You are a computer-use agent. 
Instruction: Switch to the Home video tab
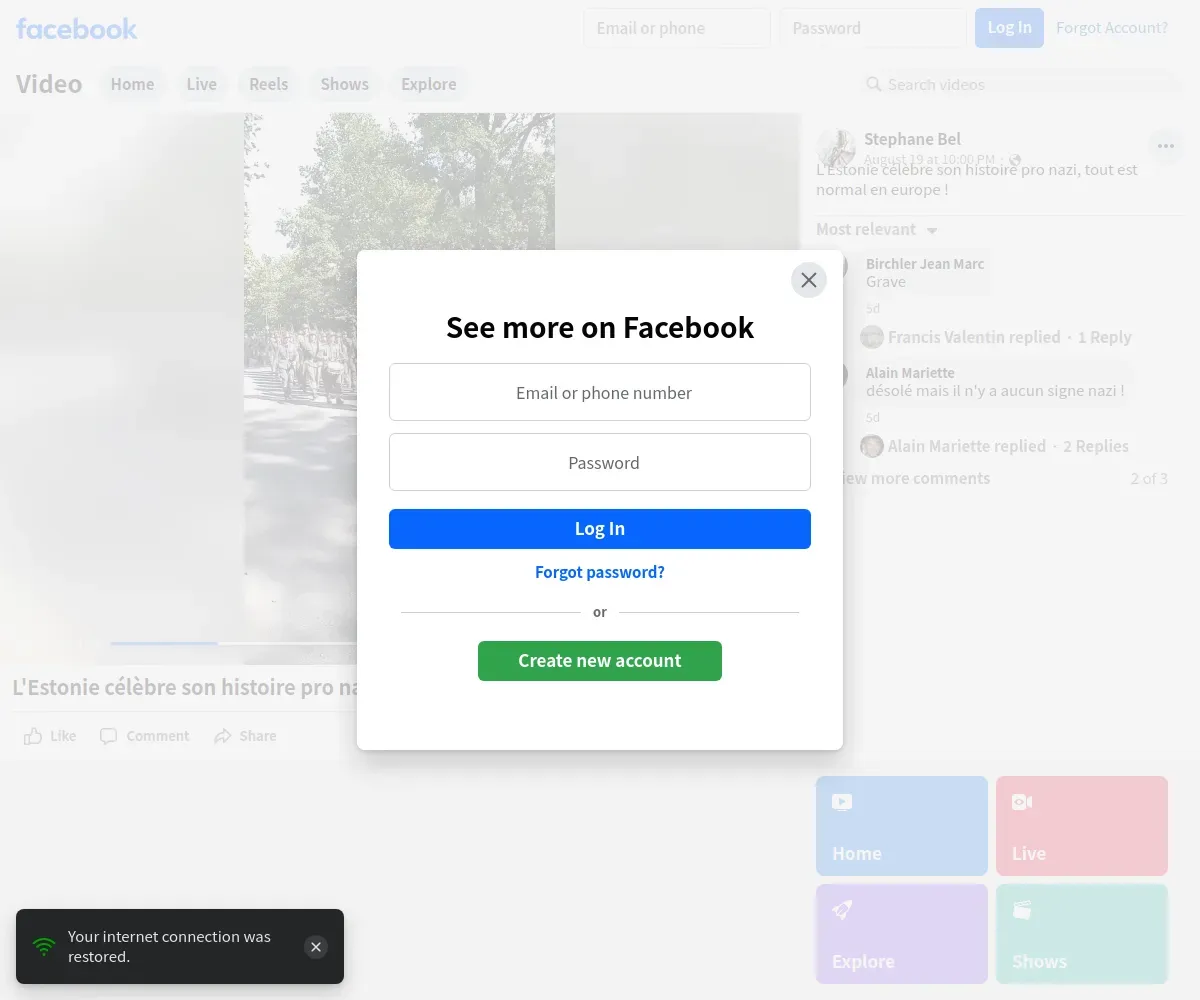click(x=132, y=84)
